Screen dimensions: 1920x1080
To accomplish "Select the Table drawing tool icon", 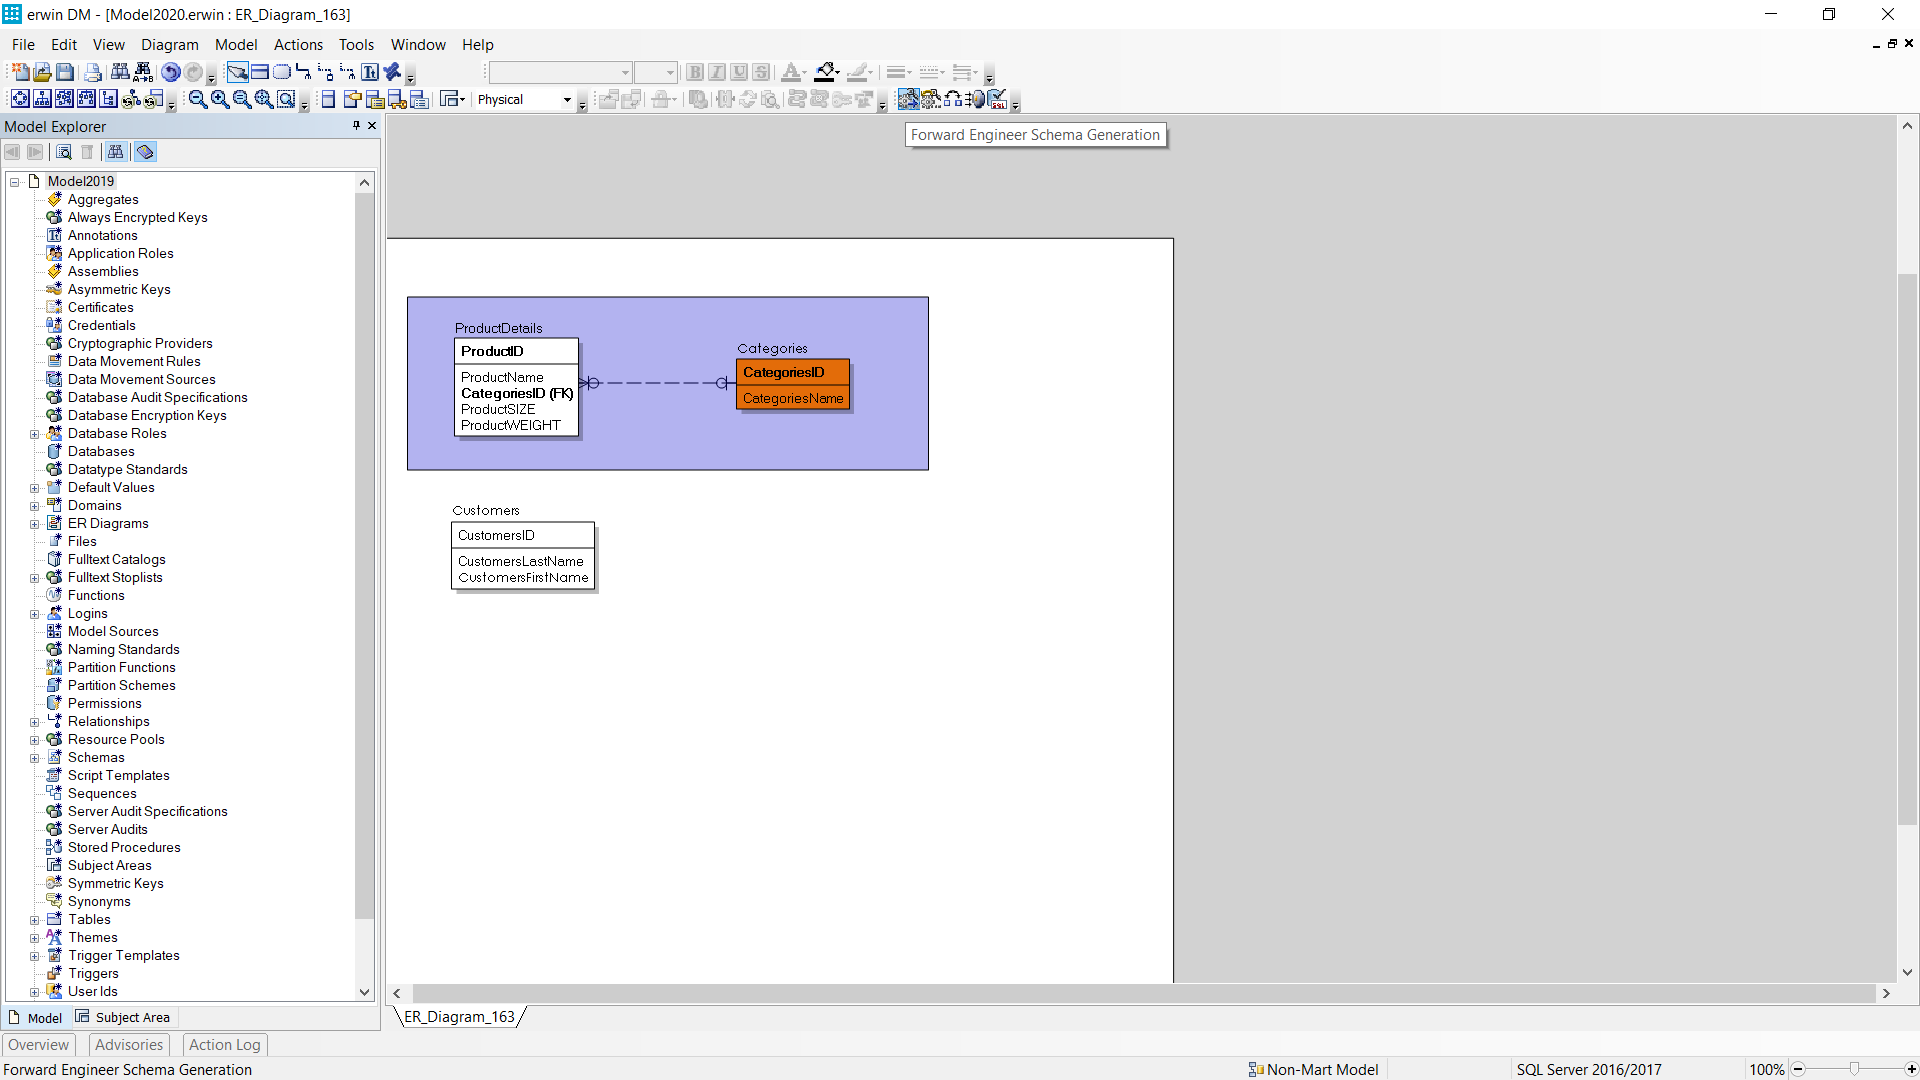I will 259,72.
